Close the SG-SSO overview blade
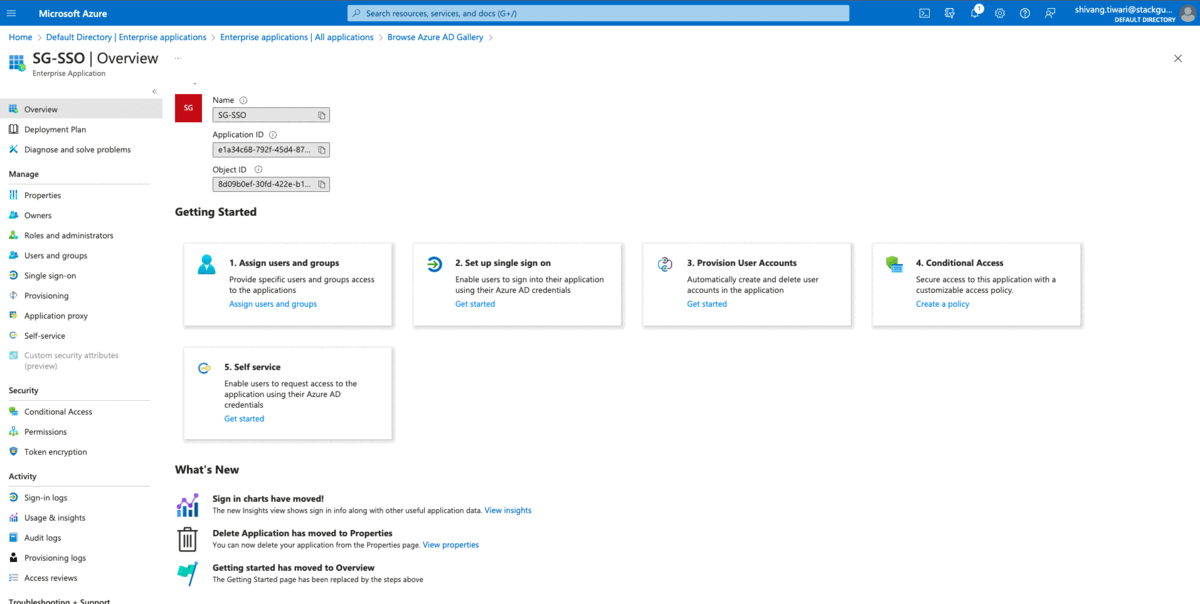This screenshot has width=1200, height=604. pos(1177,59)
